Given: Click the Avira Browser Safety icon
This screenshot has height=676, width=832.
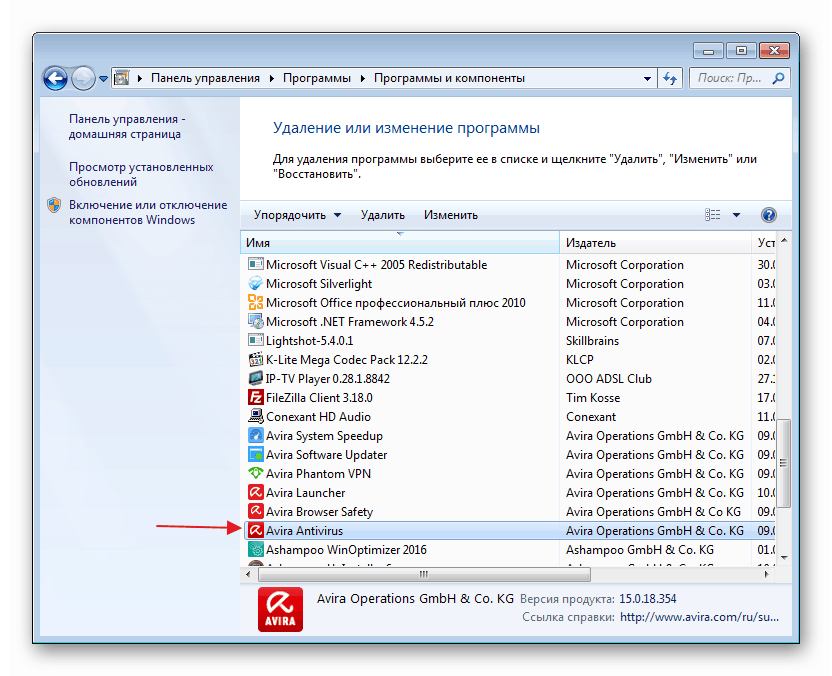Looking at the screenshot, I should (x=256, y=511).
